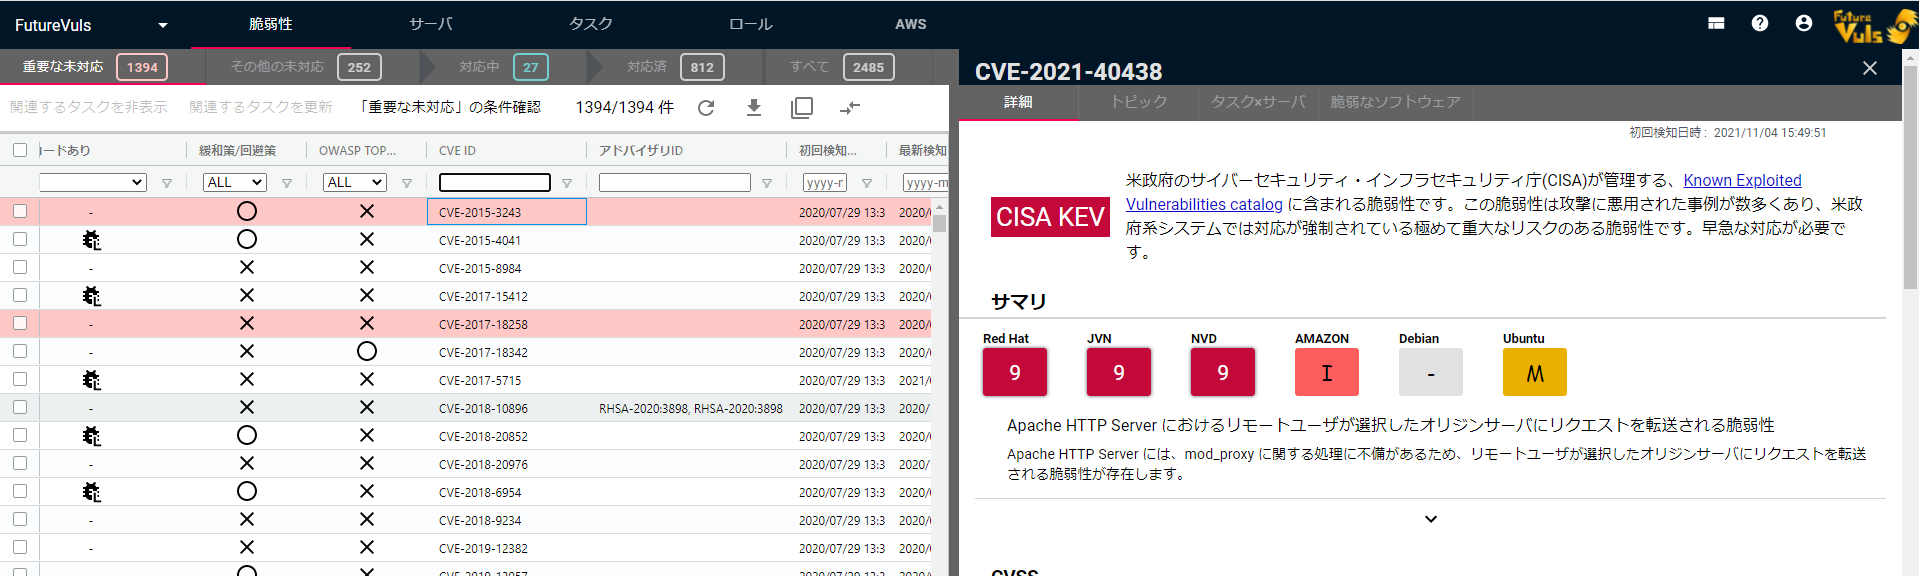Switch to the タスク tab
1919x576 pixels.
591,24
